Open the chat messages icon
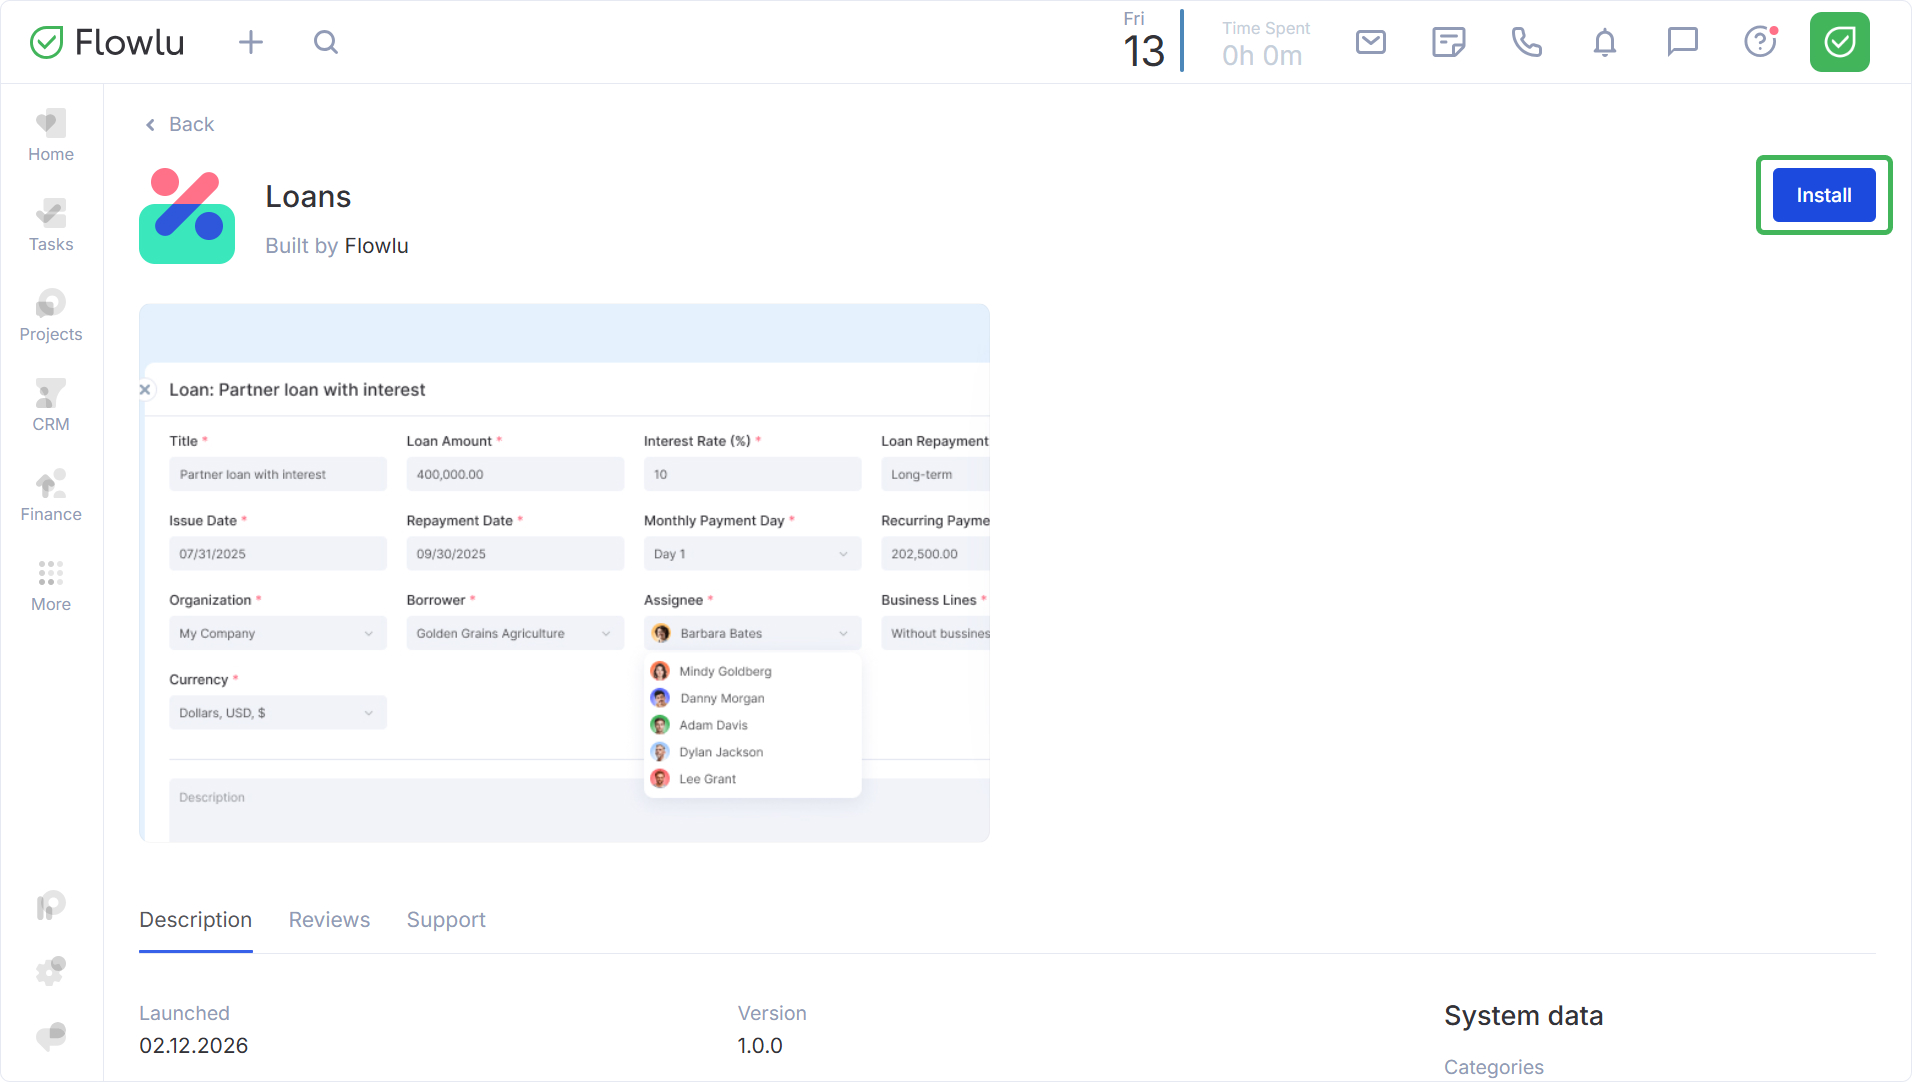The image size is (1912, 1082). [x=1682, y=42]
